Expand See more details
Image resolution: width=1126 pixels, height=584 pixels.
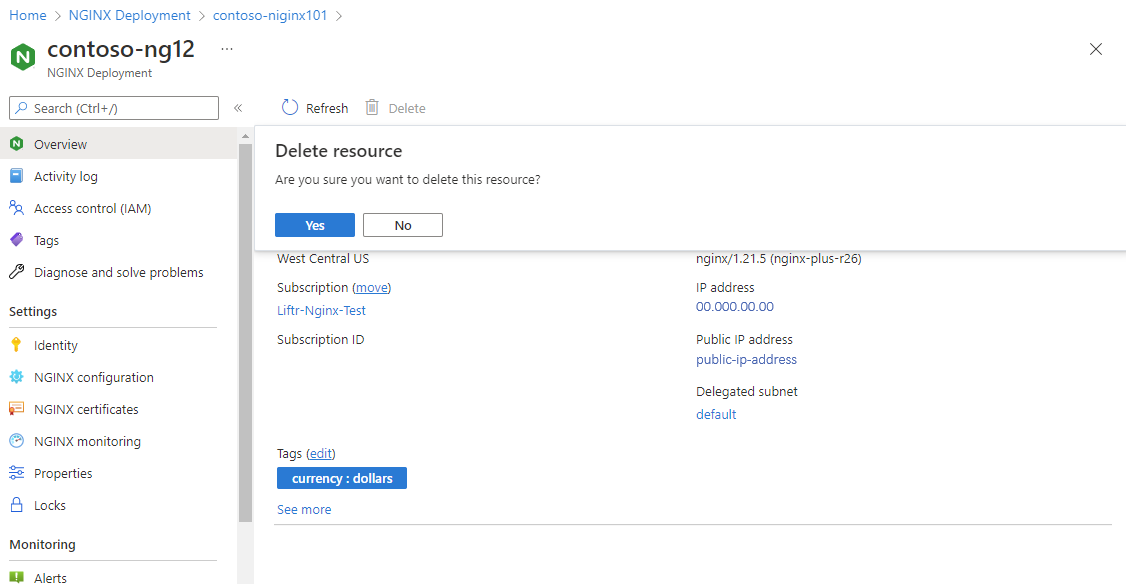point(304,509)
